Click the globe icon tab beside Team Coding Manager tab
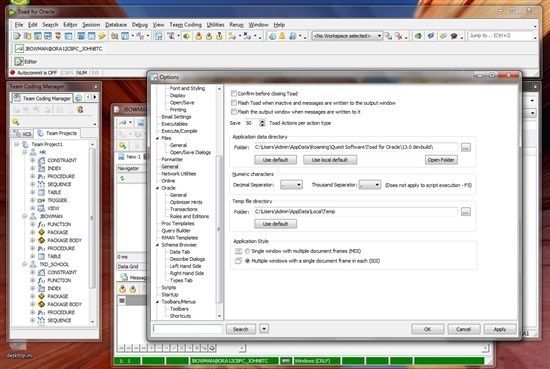The width and height of the screenshot is (550, 369). (79, 98)
